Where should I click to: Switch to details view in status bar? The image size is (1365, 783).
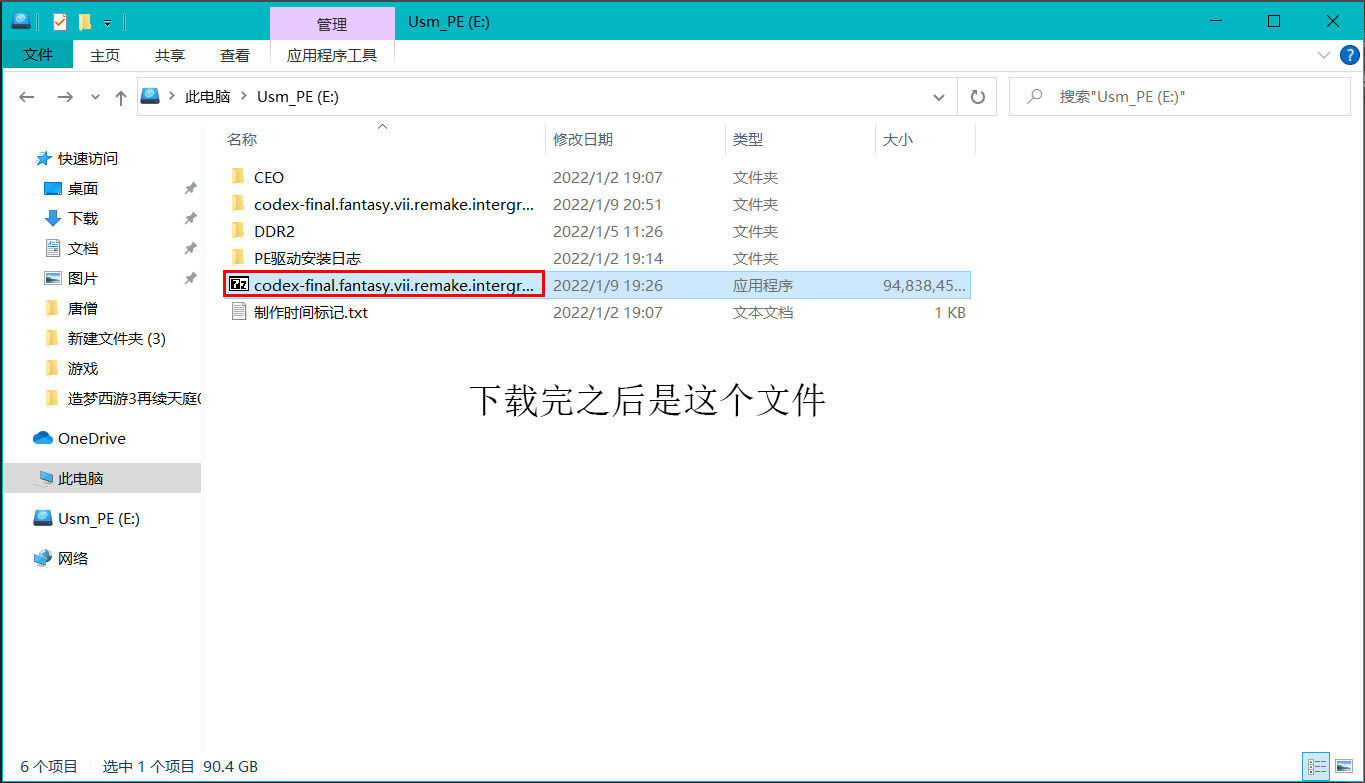pos(1316,767)
